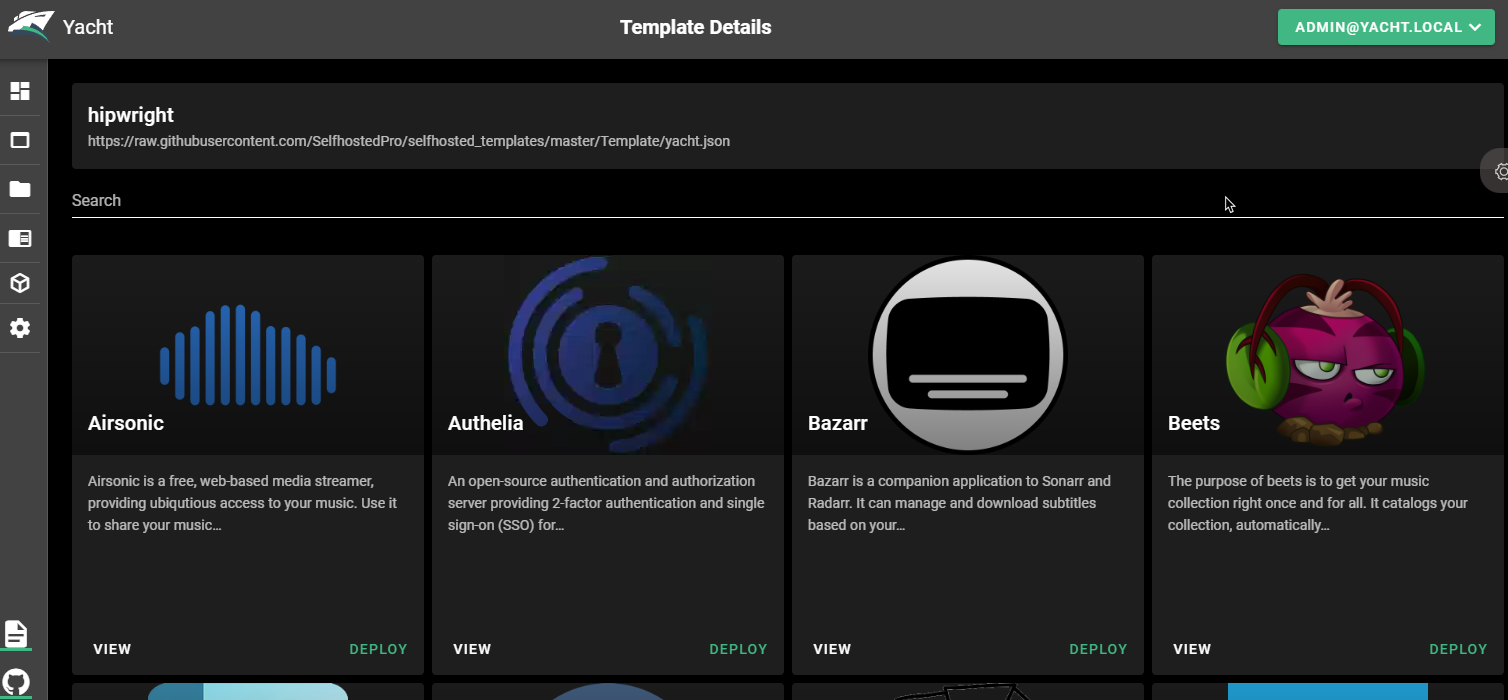Click the Bazarr description text
This screenshot has width=1508, height=700.
(959, 503)
